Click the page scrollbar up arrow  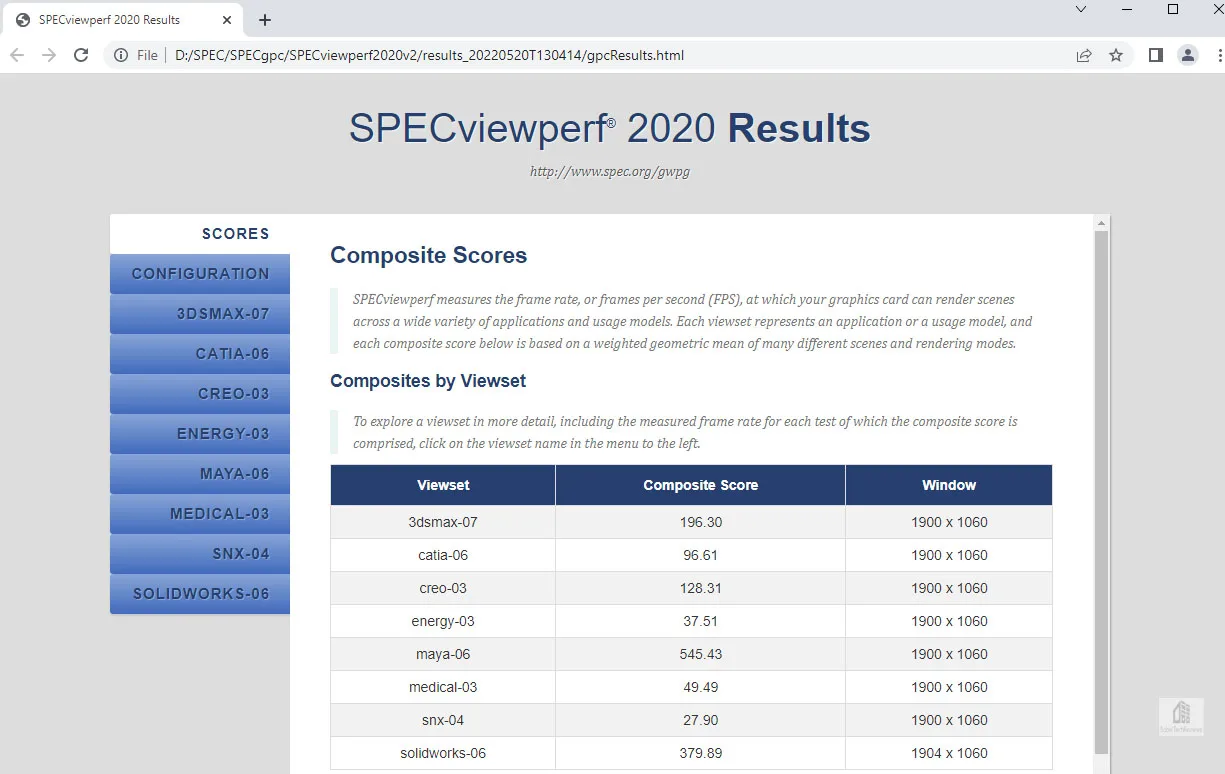(1102, 223)
